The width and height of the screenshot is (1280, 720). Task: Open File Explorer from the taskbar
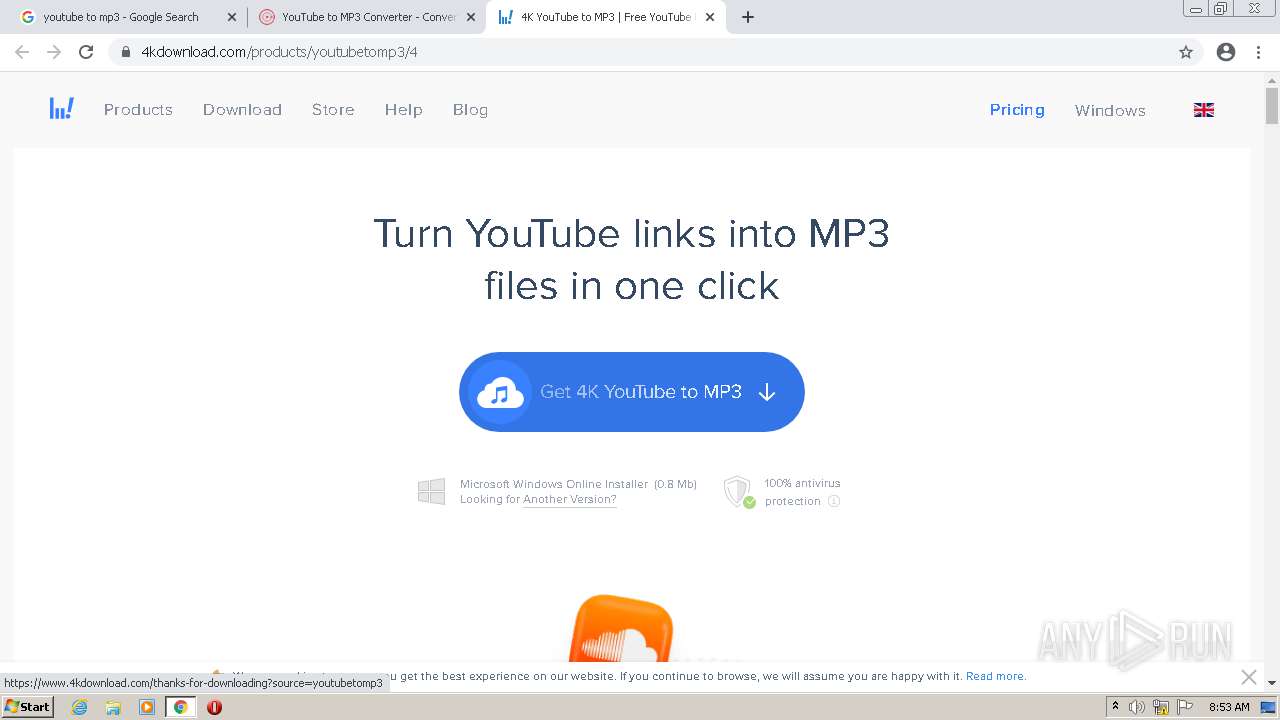pos(113,707)
